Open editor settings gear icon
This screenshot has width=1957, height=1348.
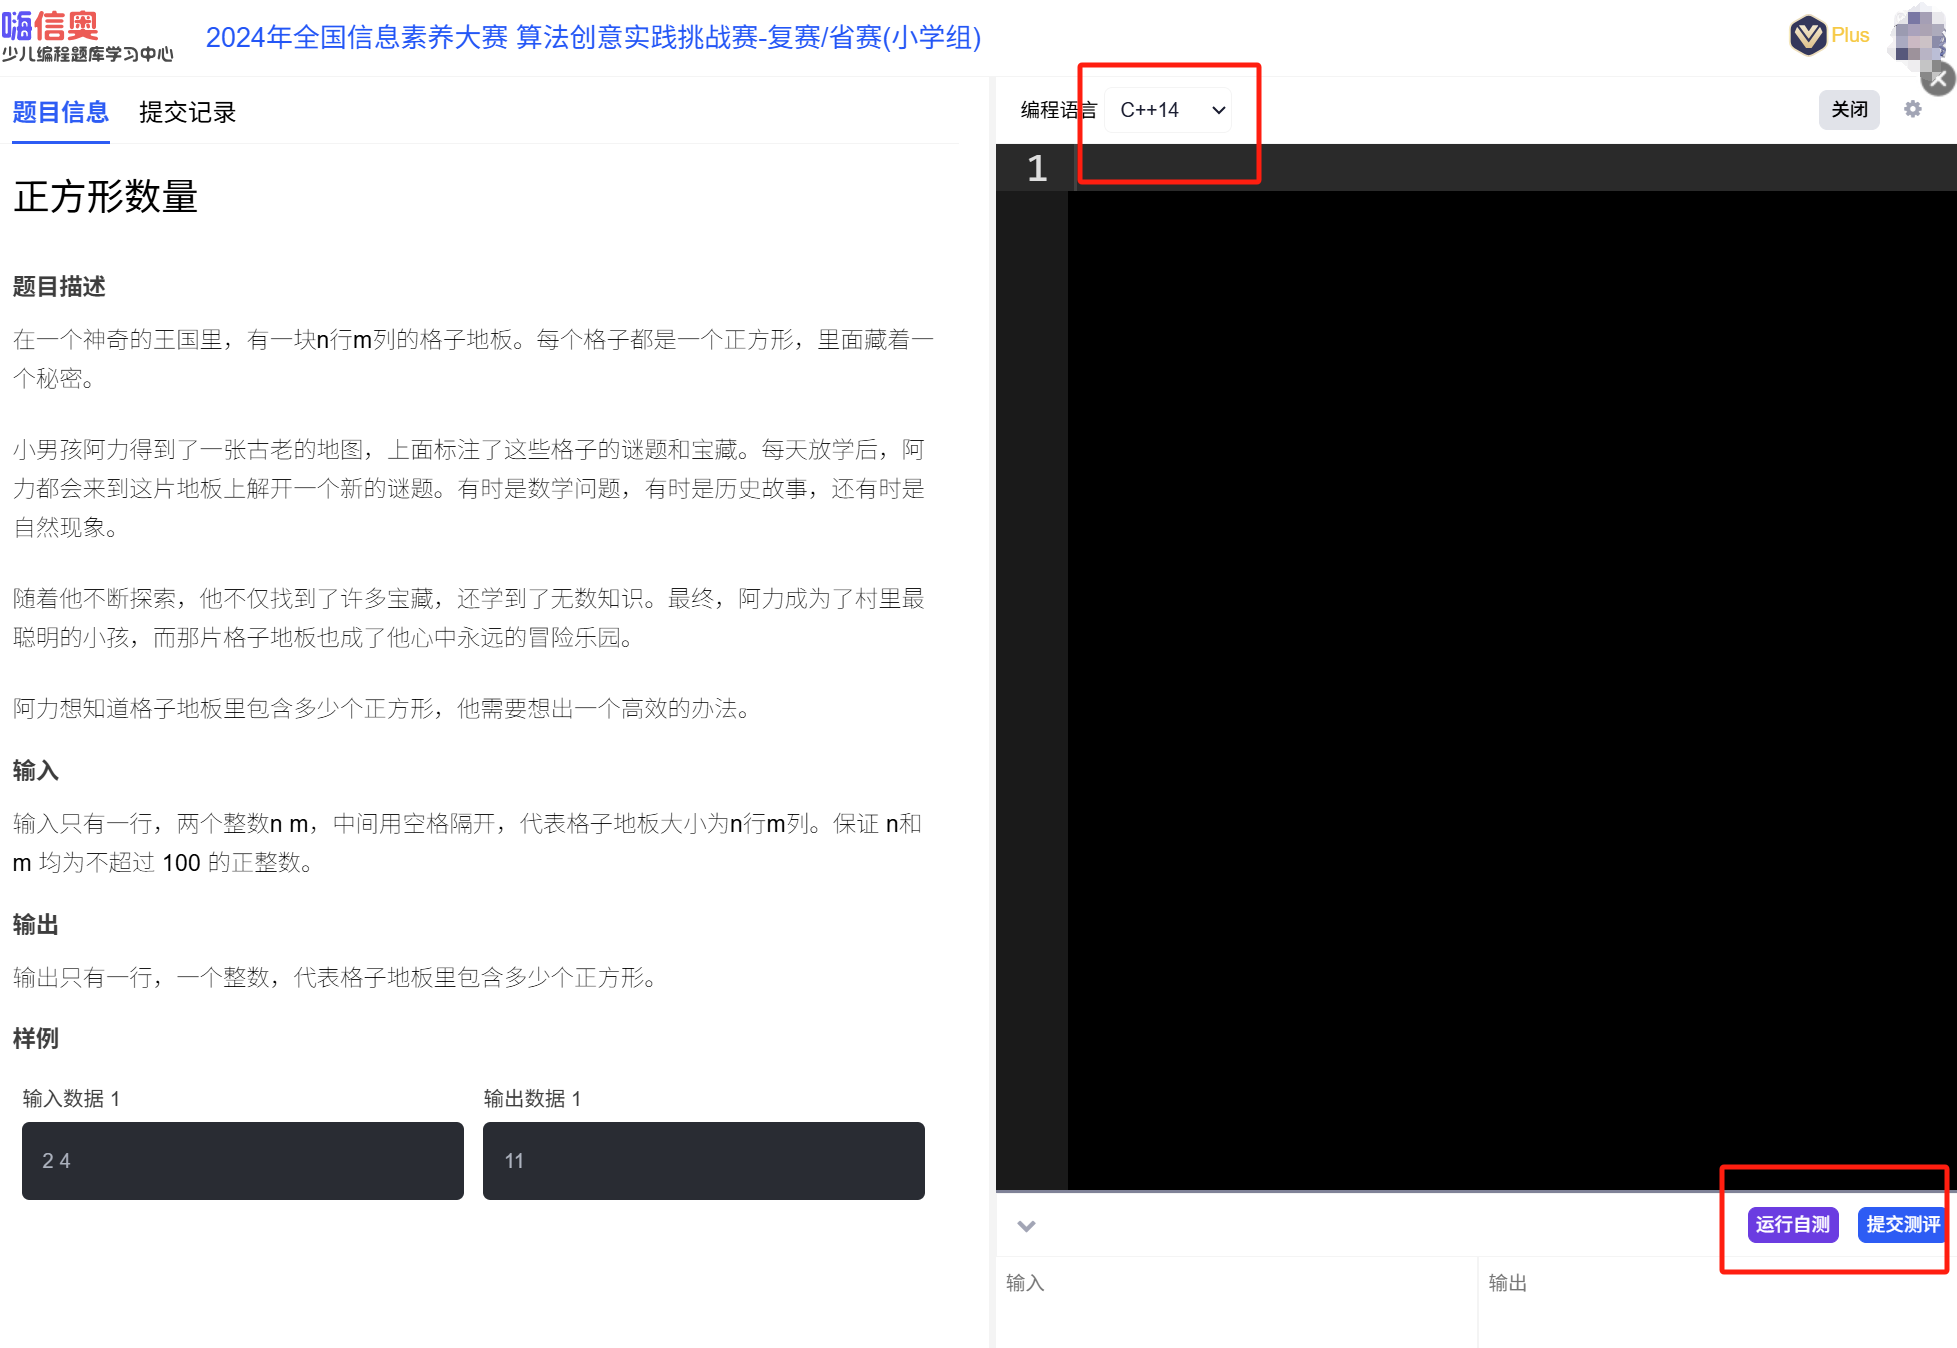1912,109
